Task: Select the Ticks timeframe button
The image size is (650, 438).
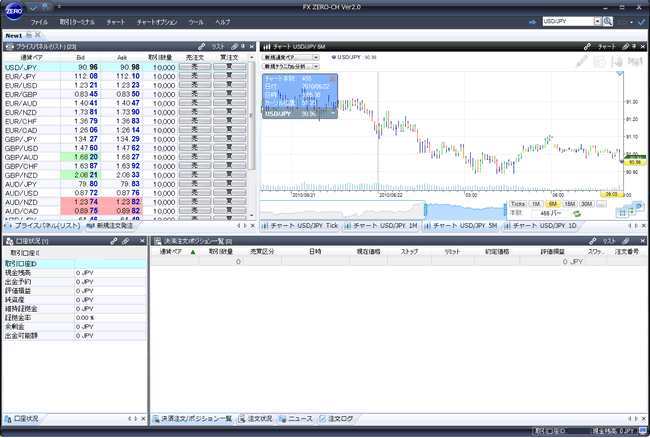Action: click(x=517, y=204)
